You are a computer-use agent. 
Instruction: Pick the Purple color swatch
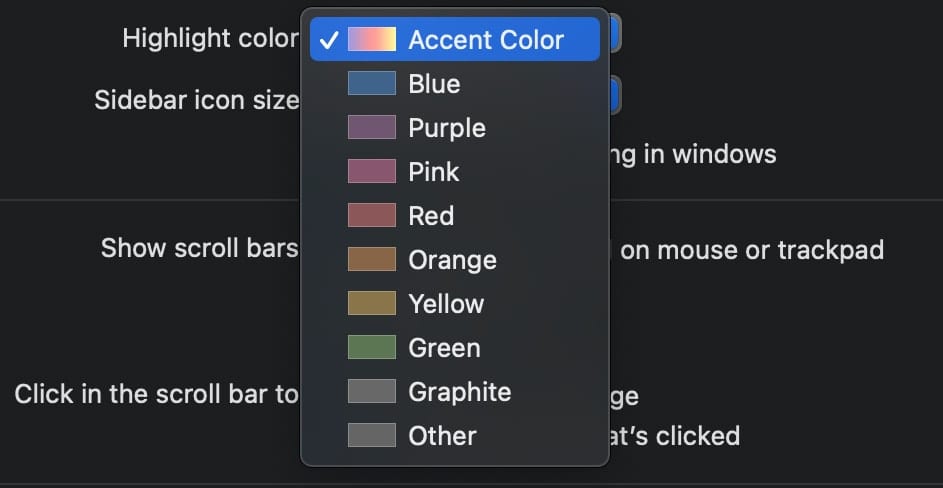click(372, 128)
